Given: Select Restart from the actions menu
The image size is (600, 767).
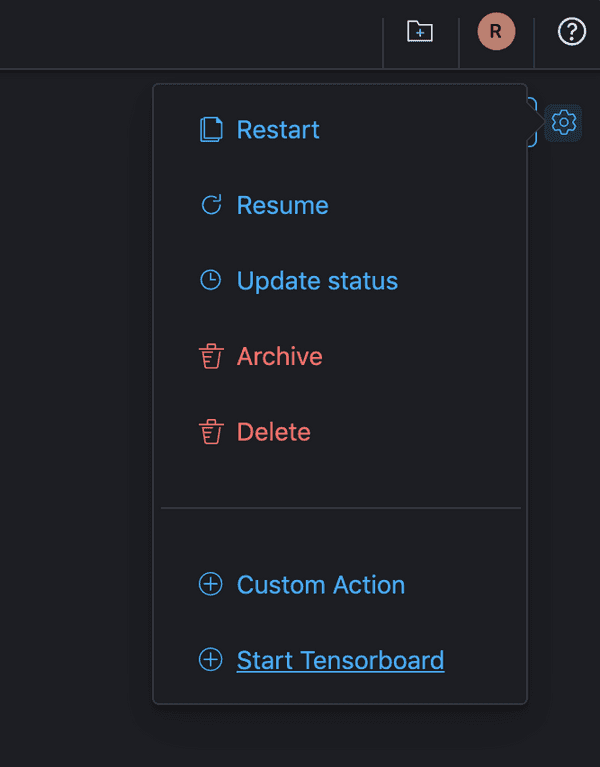Looking at the screenshot, I should click(278, 130).
